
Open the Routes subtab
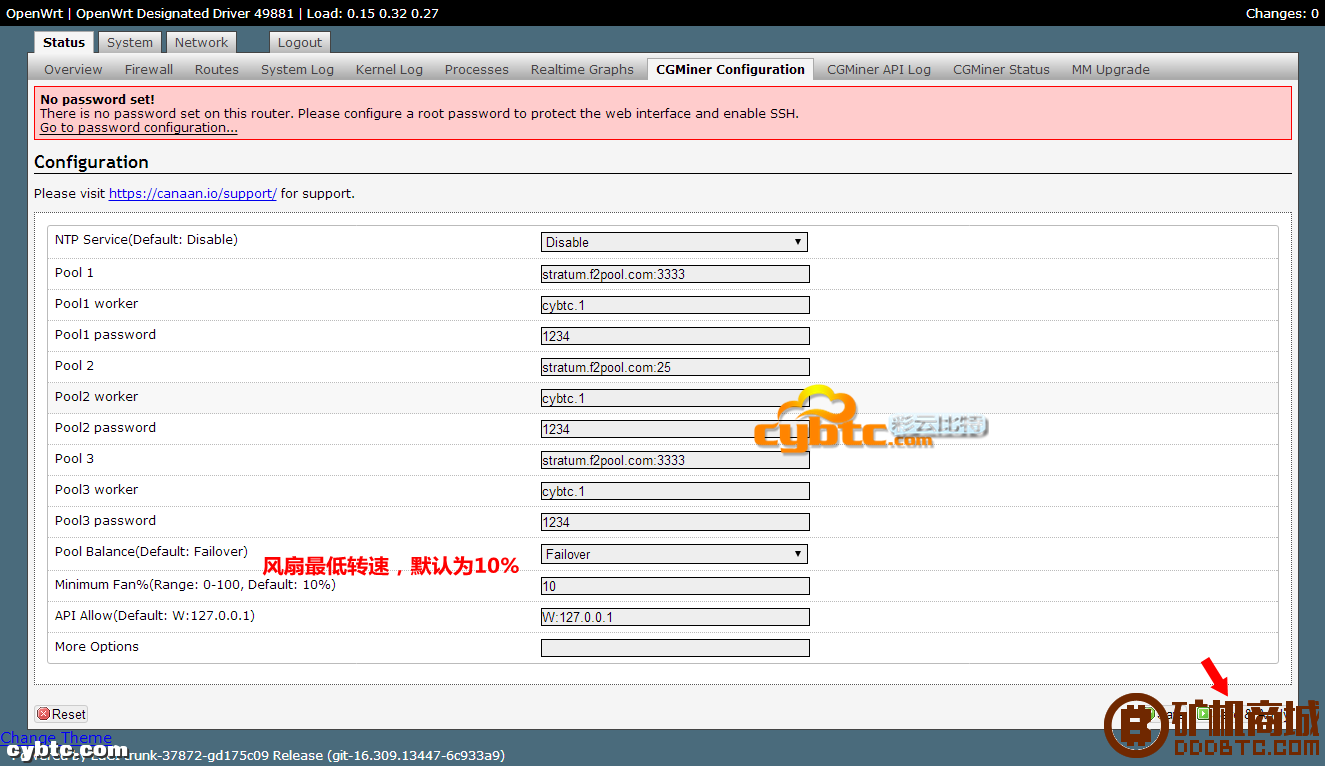[x=217, y=69]
